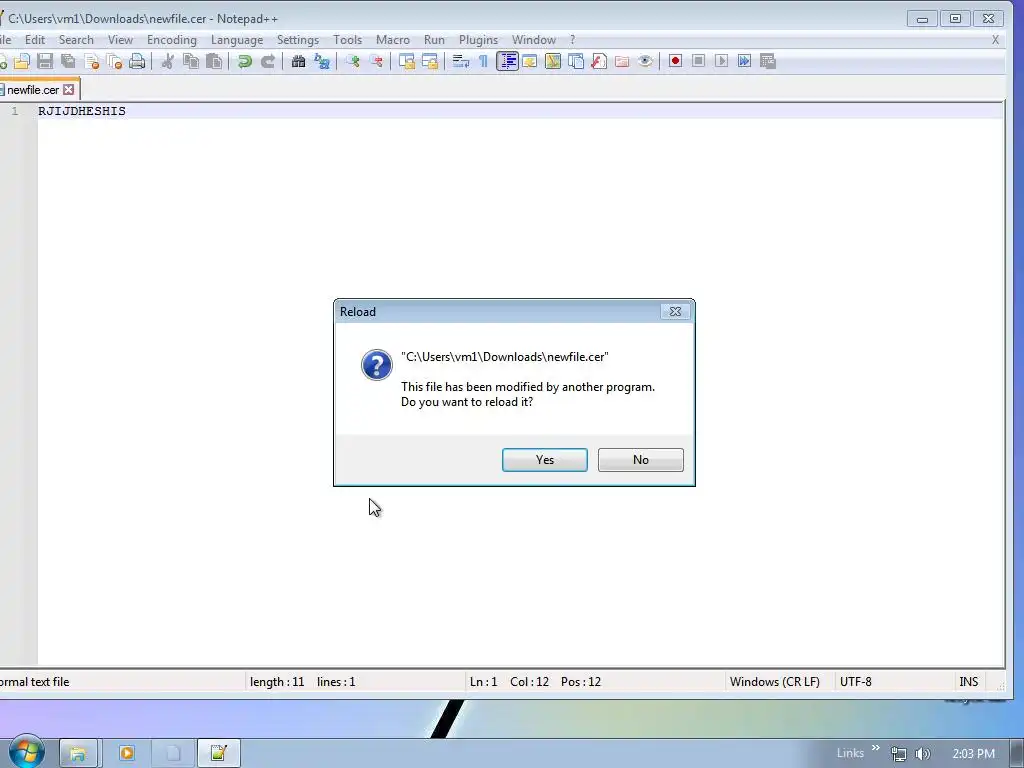Viewport: 1024px width, 768px height.
Task: Click the 'Ln : 1' status bar text
Action: (x=483, y=682)
